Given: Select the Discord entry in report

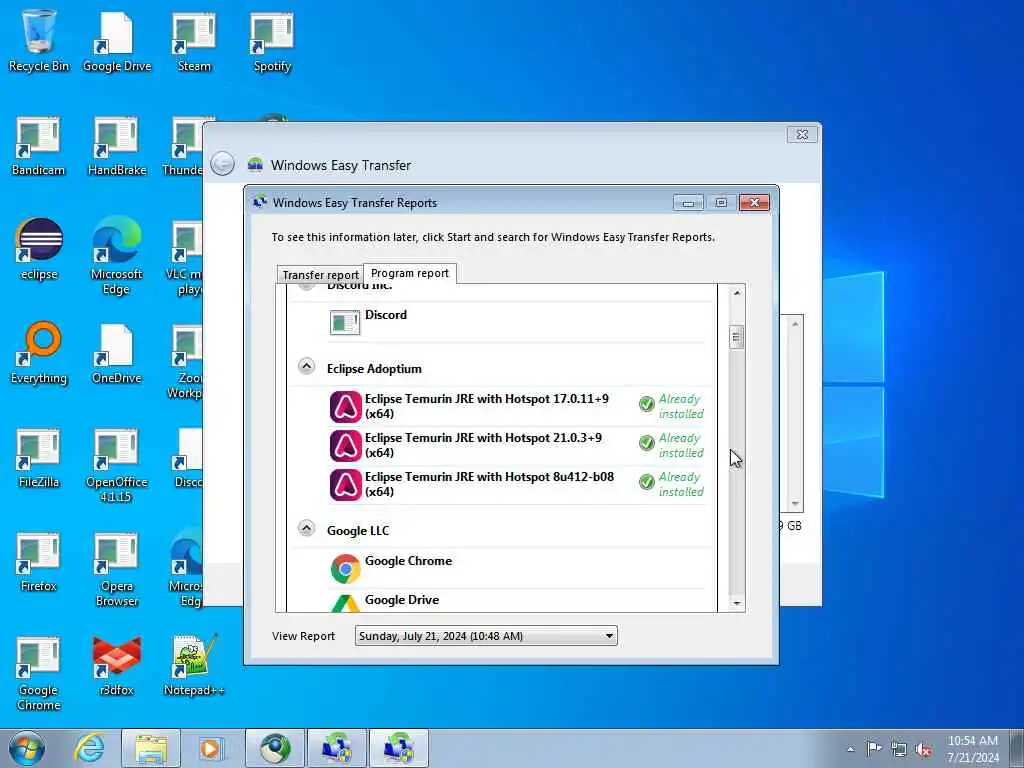Looking at the screenshot, I should 385,315.
